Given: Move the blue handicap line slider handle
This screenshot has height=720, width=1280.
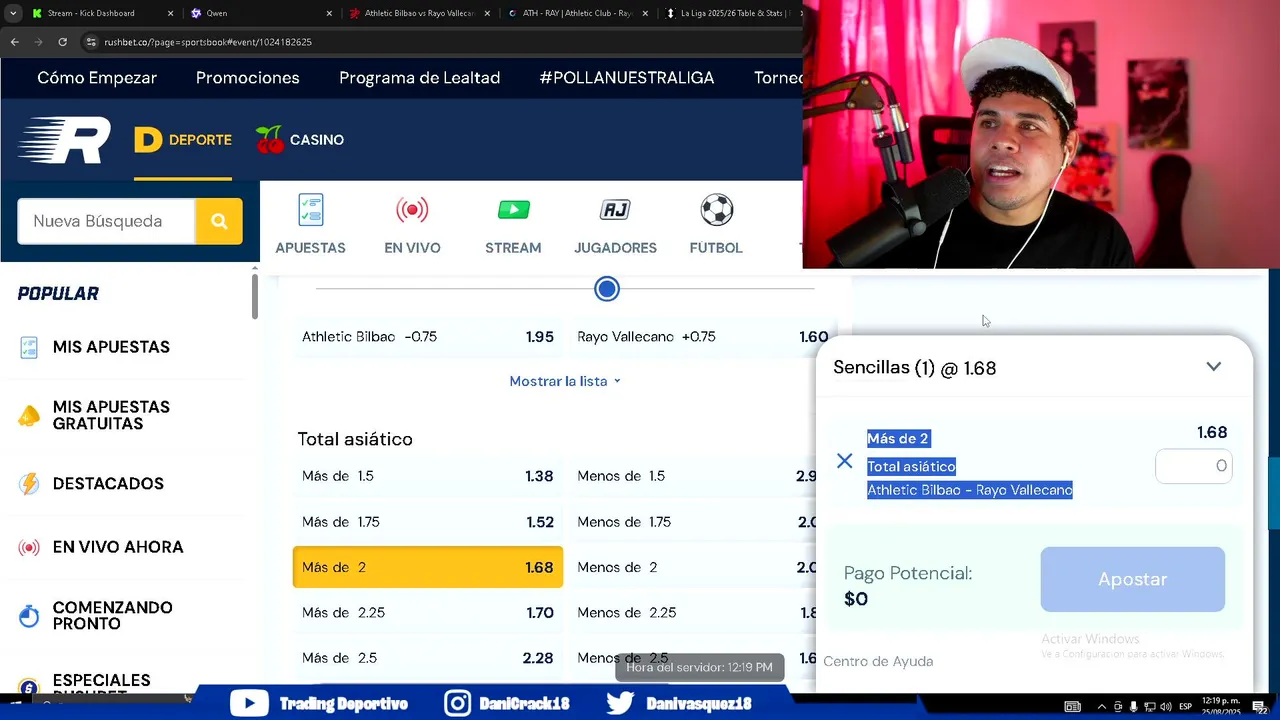Looking at the screenshot, I should coord(607,289).
